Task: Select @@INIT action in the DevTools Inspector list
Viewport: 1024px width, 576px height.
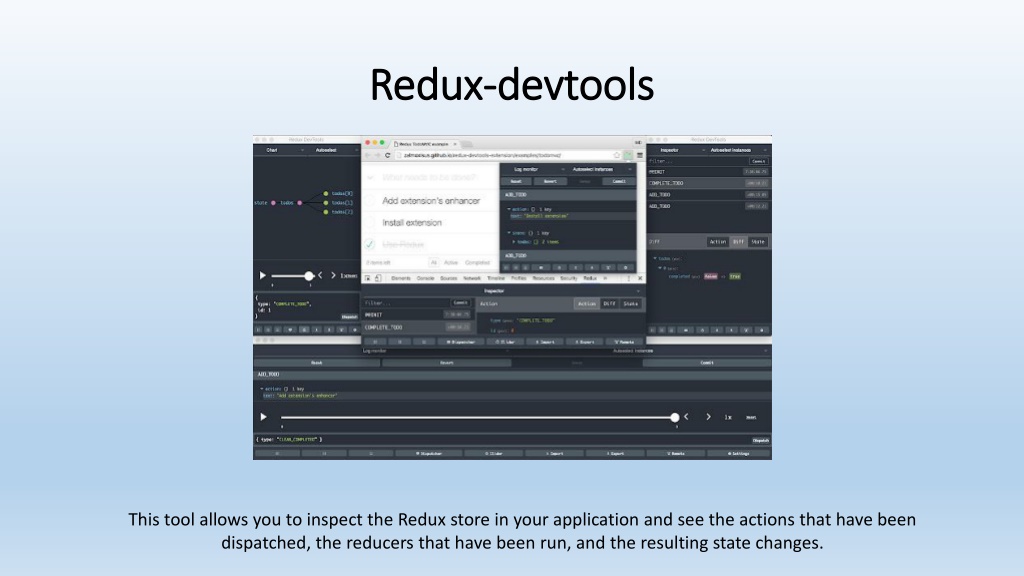Action: click(x=417, y=315)
